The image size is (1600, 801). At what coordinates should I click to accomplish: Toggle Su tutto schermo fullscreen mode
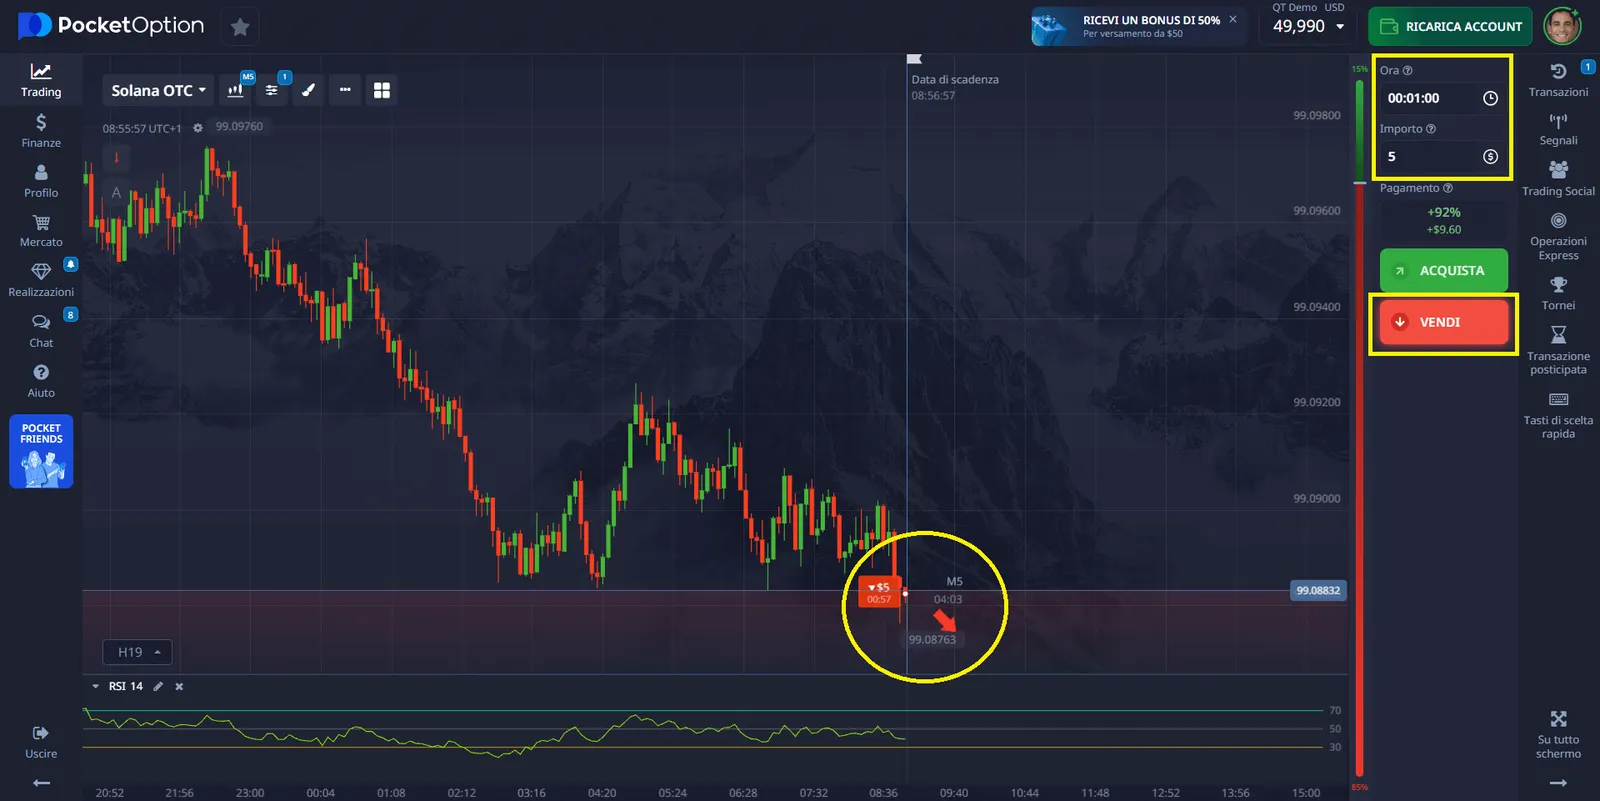click(x=1558, y=733)
